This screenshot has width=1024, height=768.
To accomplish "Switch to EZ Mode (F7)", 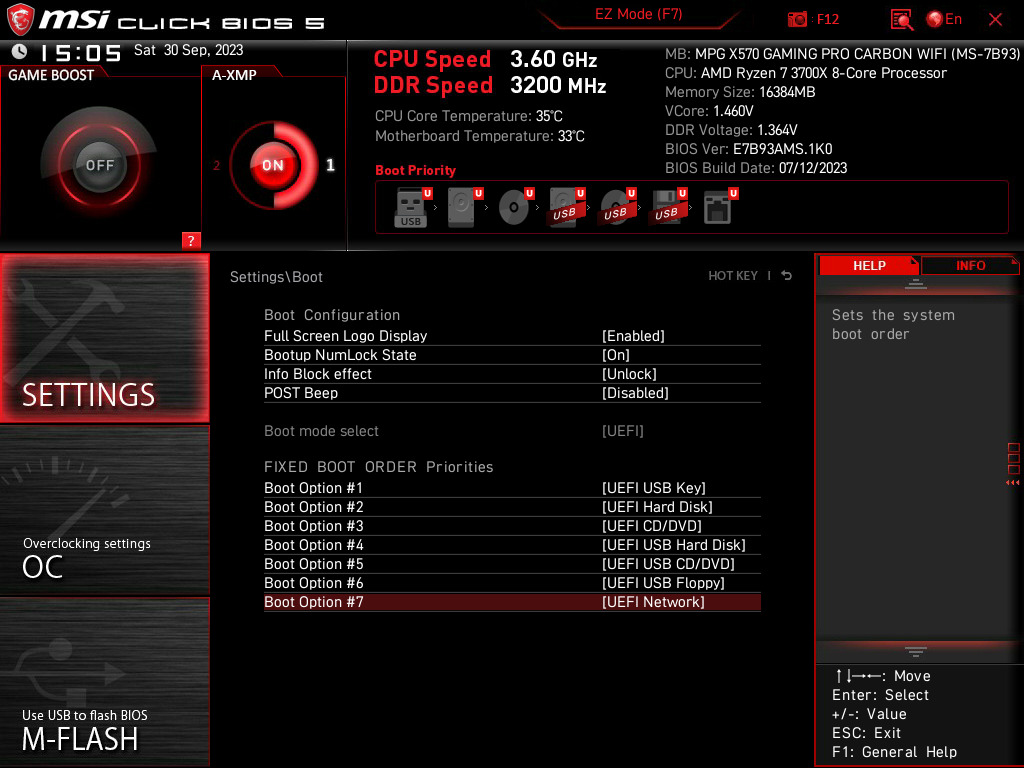I will (x=638, y=14).
